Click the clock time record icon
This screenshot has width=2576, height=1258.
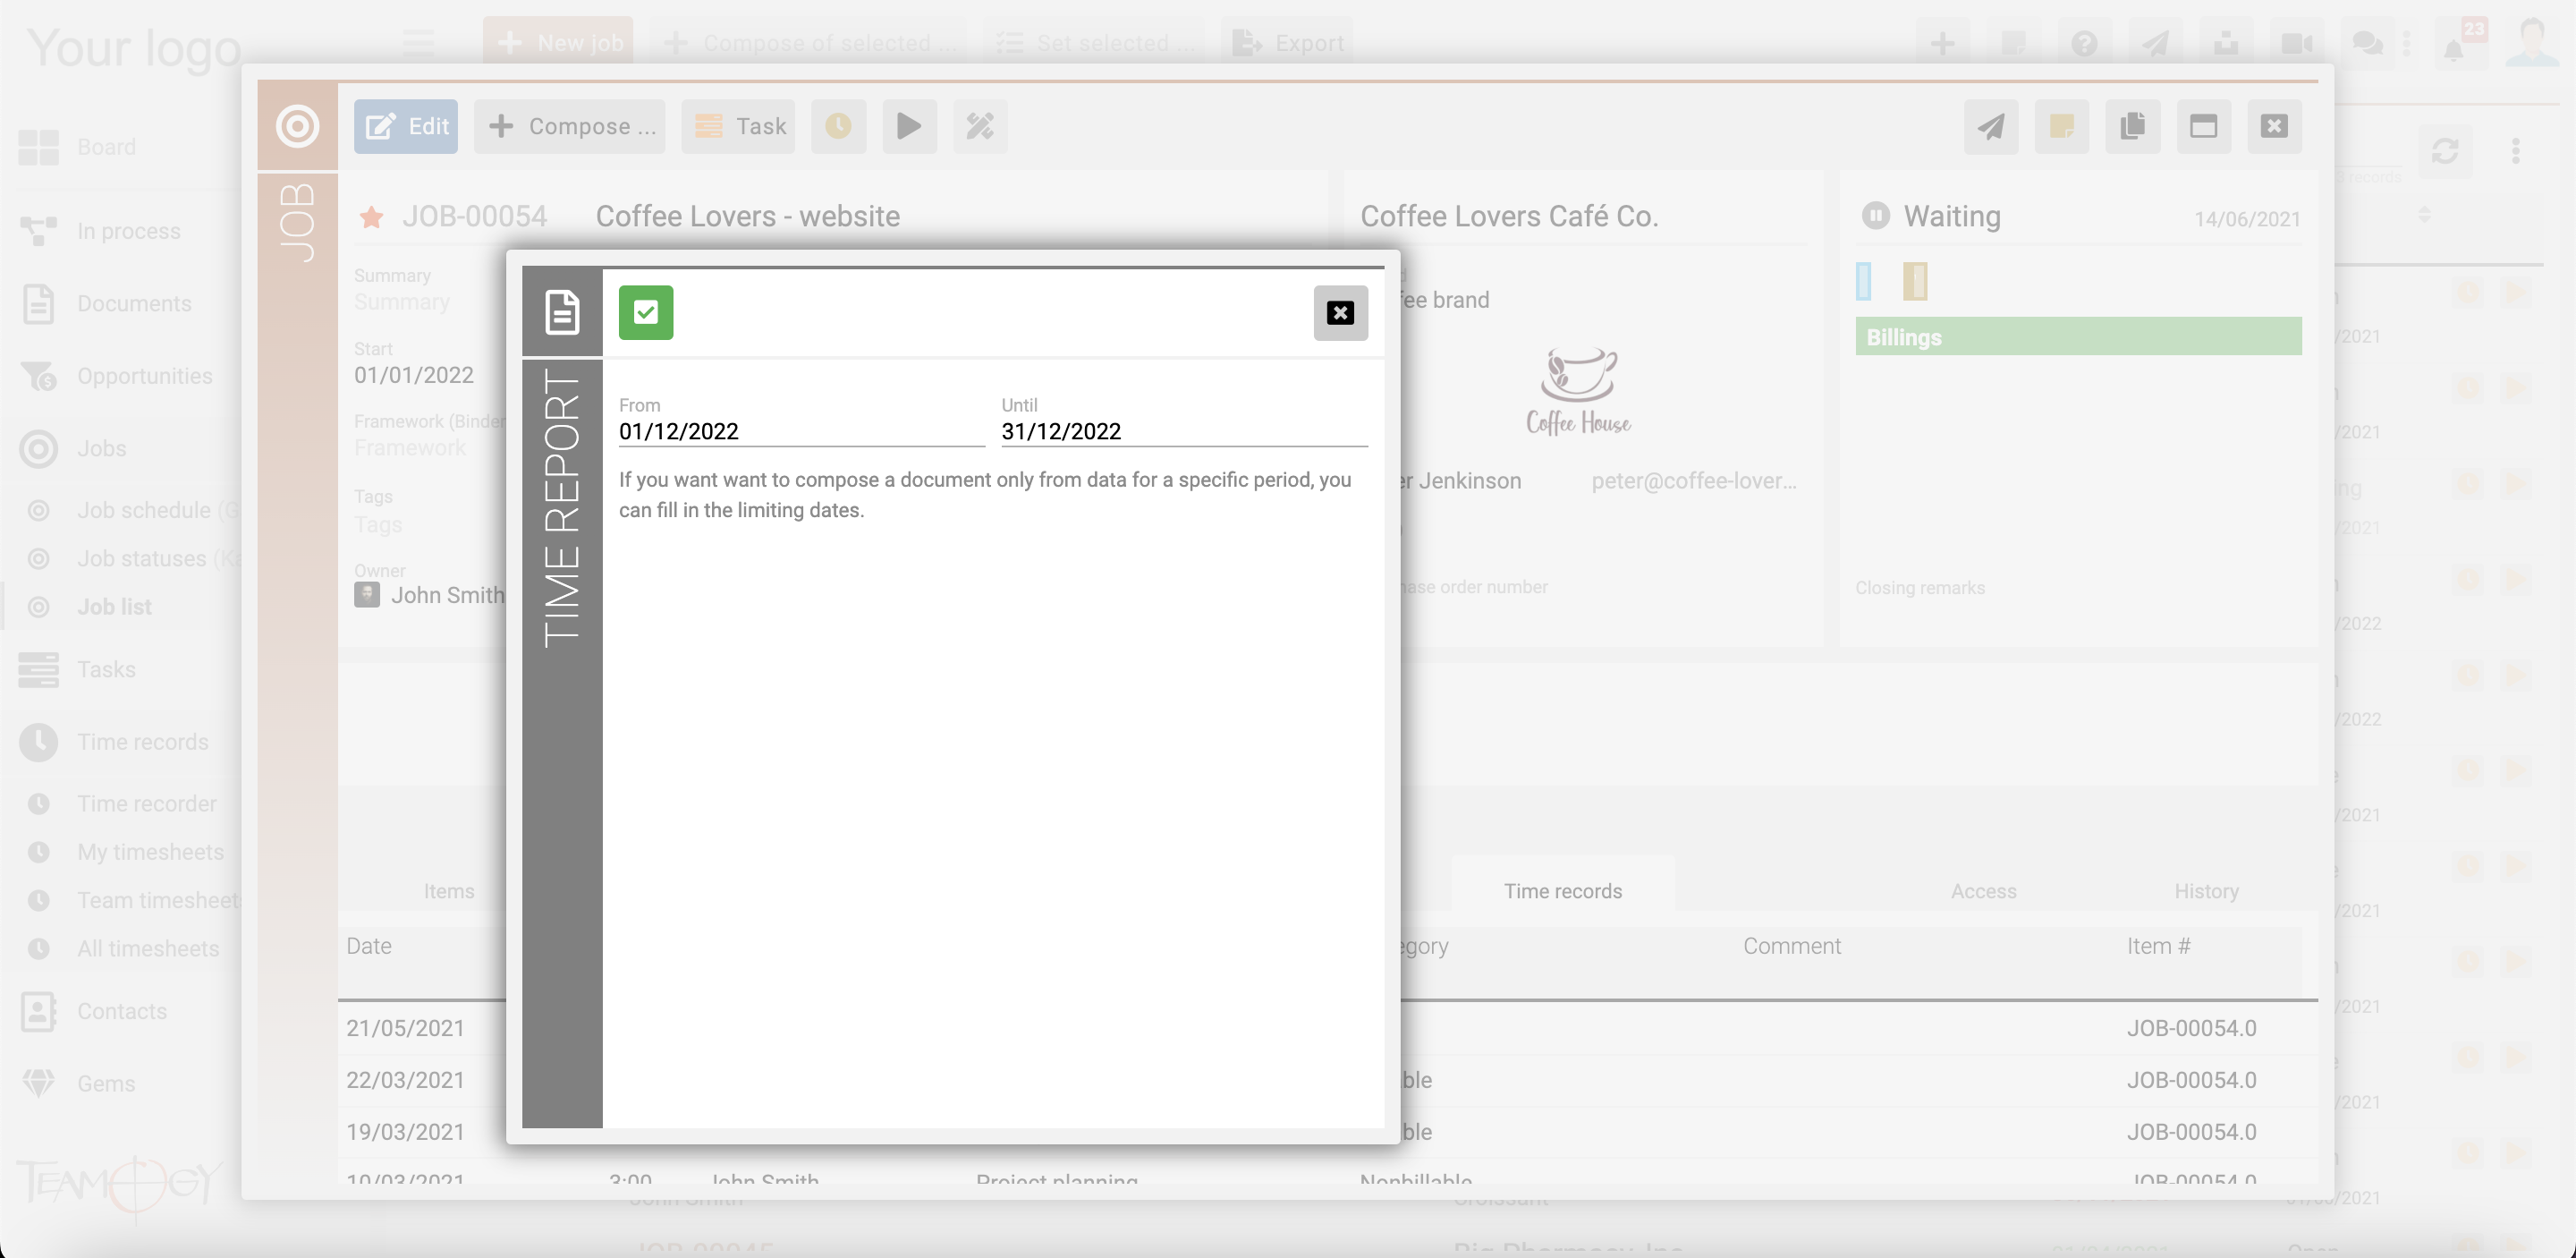[x=838, y=126]
